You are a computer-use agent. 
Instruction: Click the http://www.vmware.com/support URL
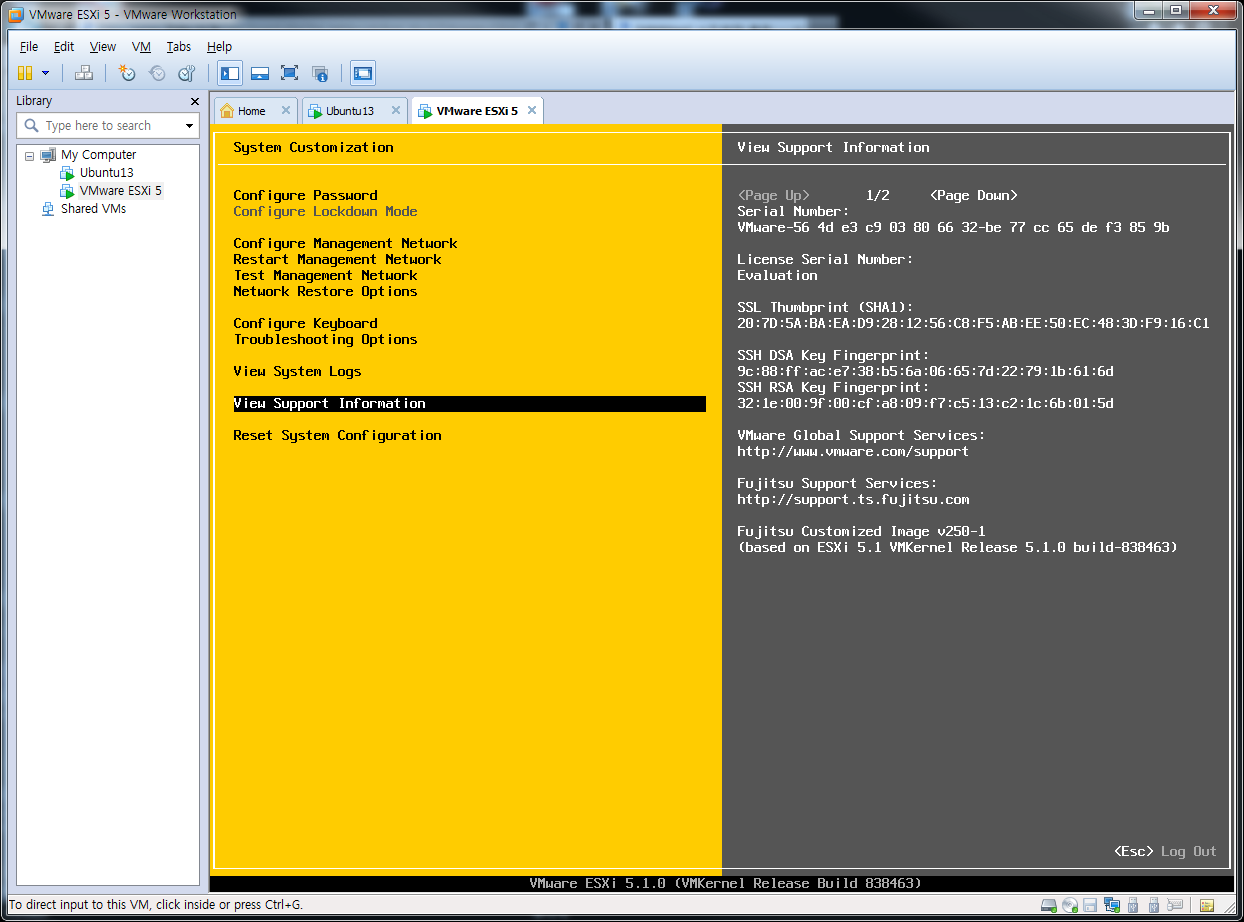click(853, 451)
